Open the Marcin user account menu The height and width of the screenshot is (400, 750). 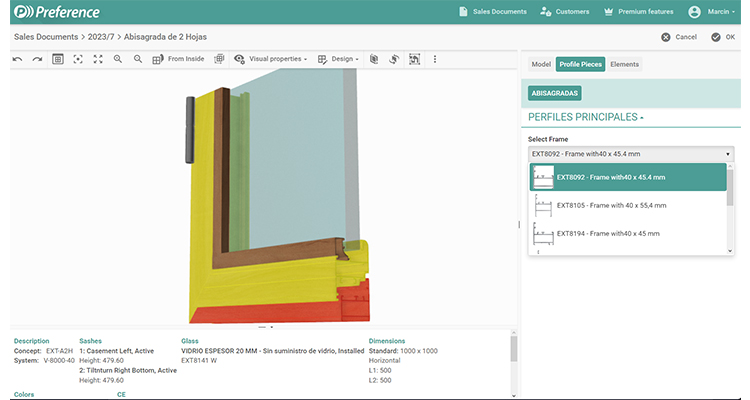tap(712, 11)
